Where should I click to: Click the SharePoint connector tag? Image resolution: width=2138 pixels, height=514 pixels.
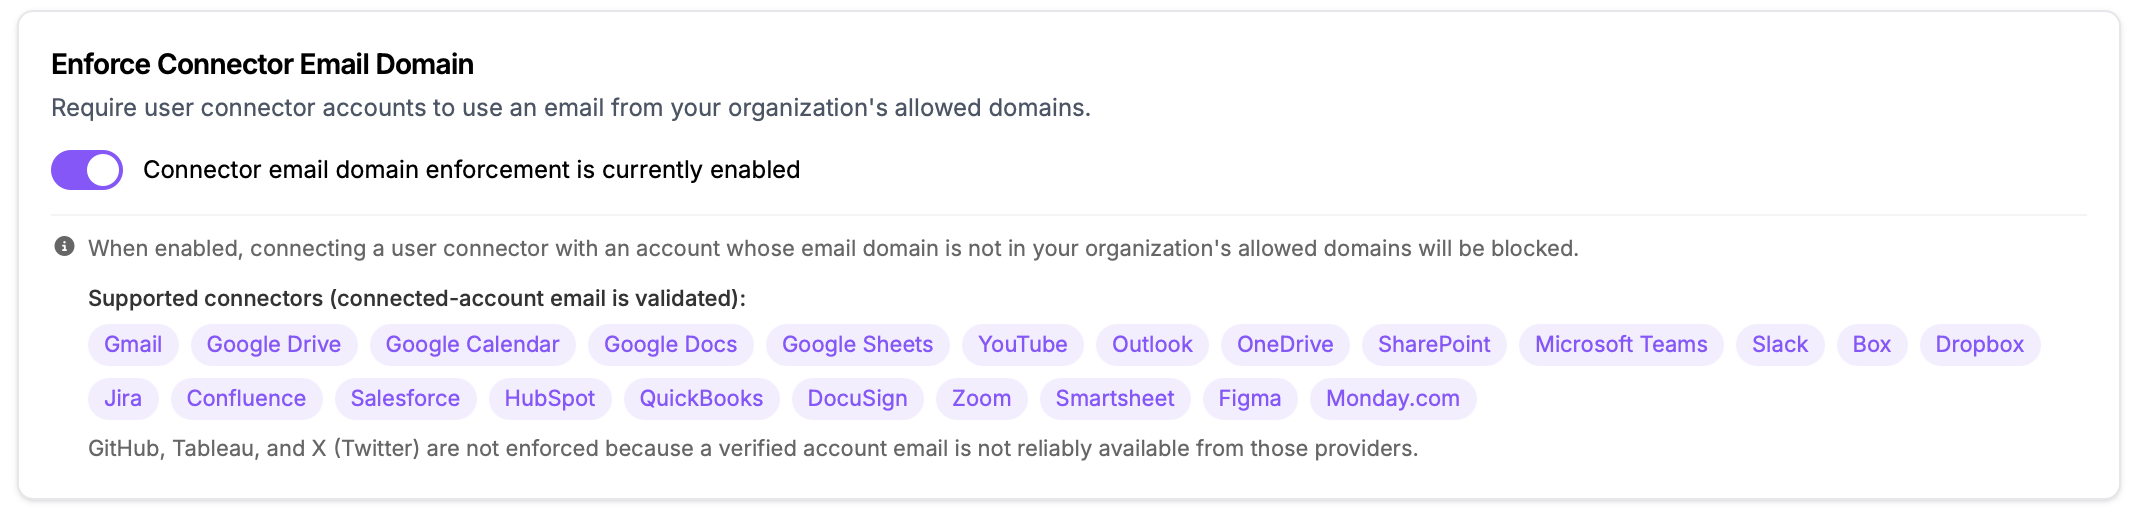tap(1434, 345)
